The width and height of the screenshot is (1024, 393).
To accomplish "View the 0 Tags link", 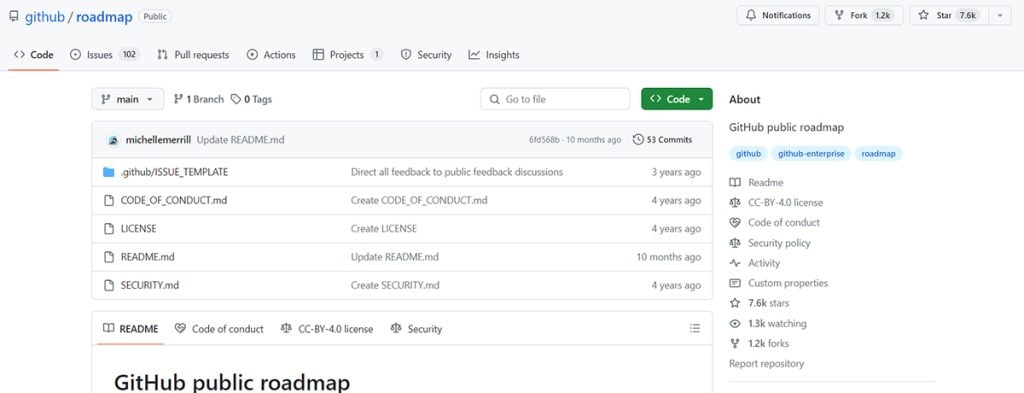I will 251,99.
